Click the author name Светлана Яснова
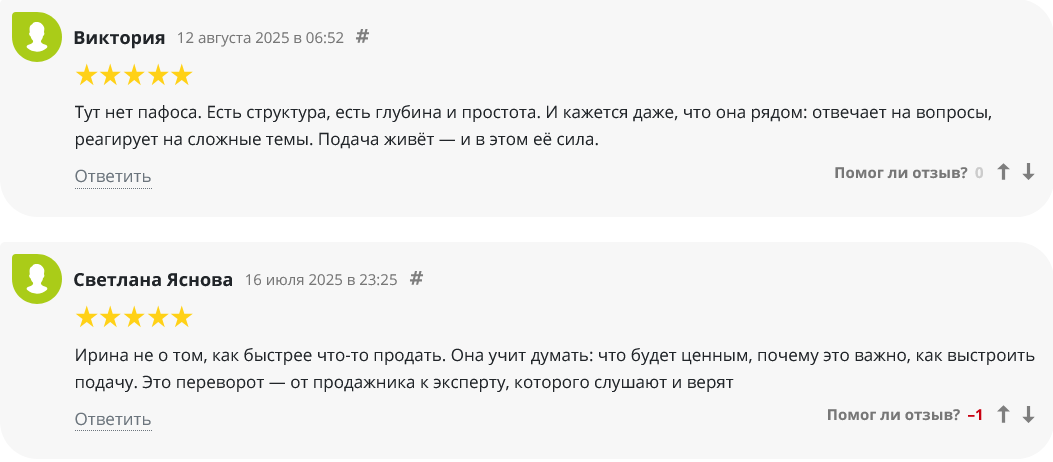 pyautogui.click(x=153, y=279)
